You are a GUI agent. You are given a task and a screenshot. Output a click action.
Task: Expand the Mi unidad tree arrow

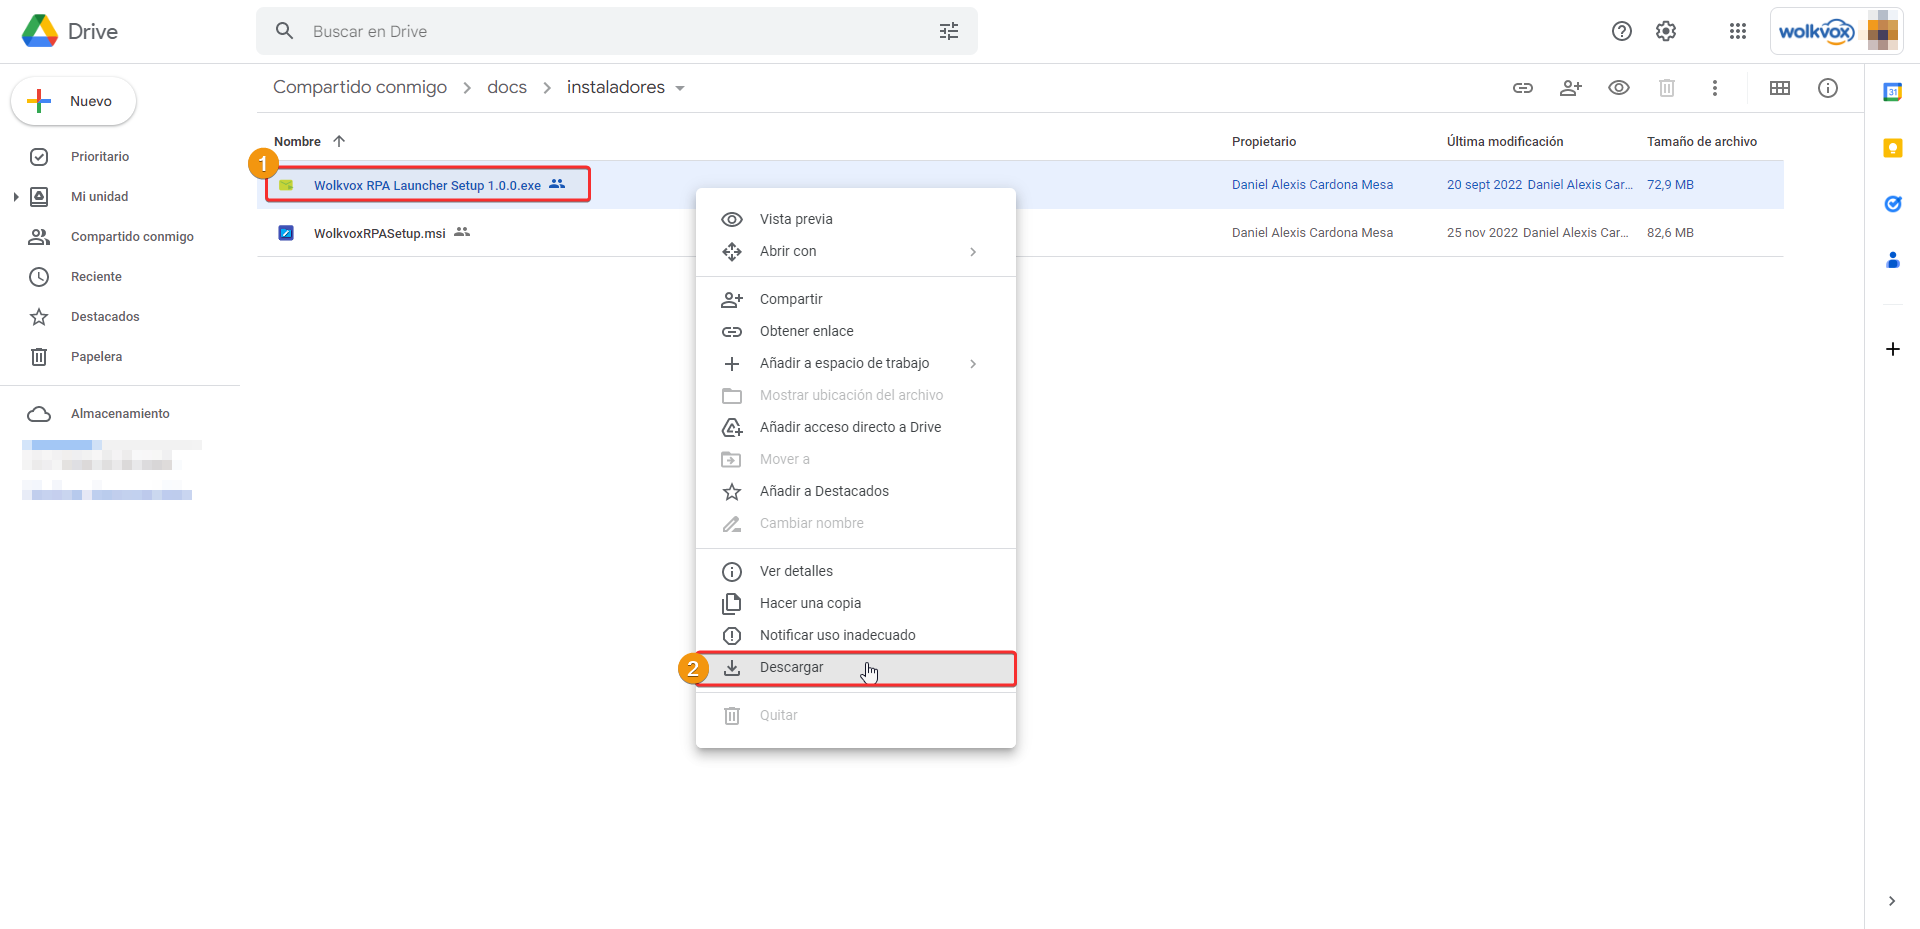[16, 197]
